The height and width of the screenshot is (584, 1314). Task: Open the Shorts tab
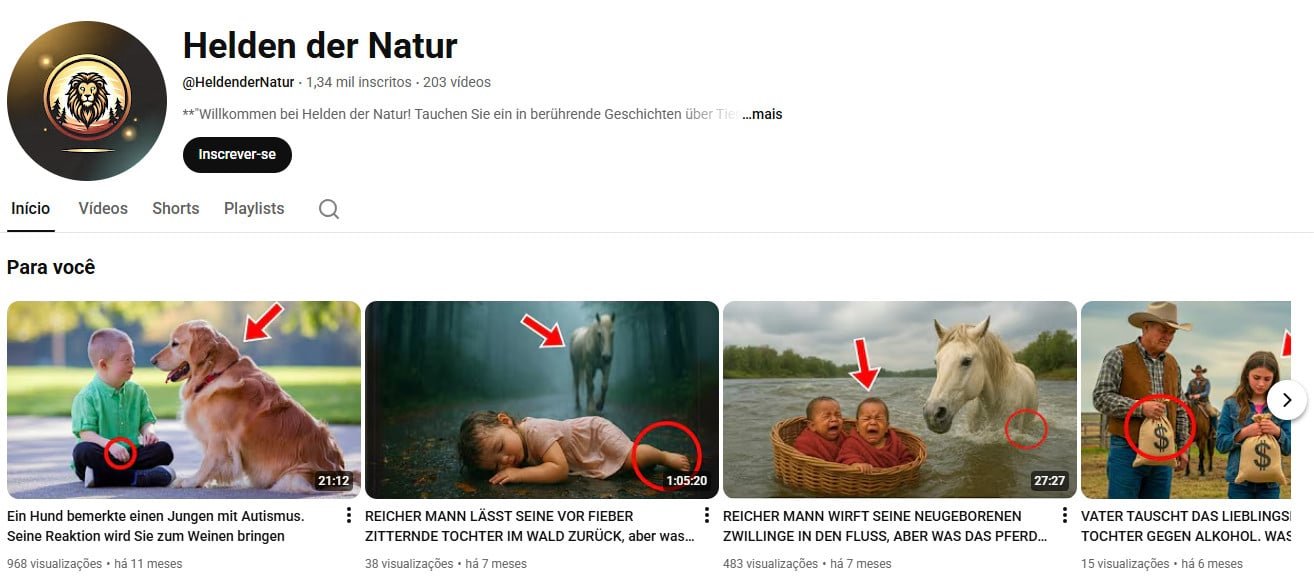[x=175, y=208]
